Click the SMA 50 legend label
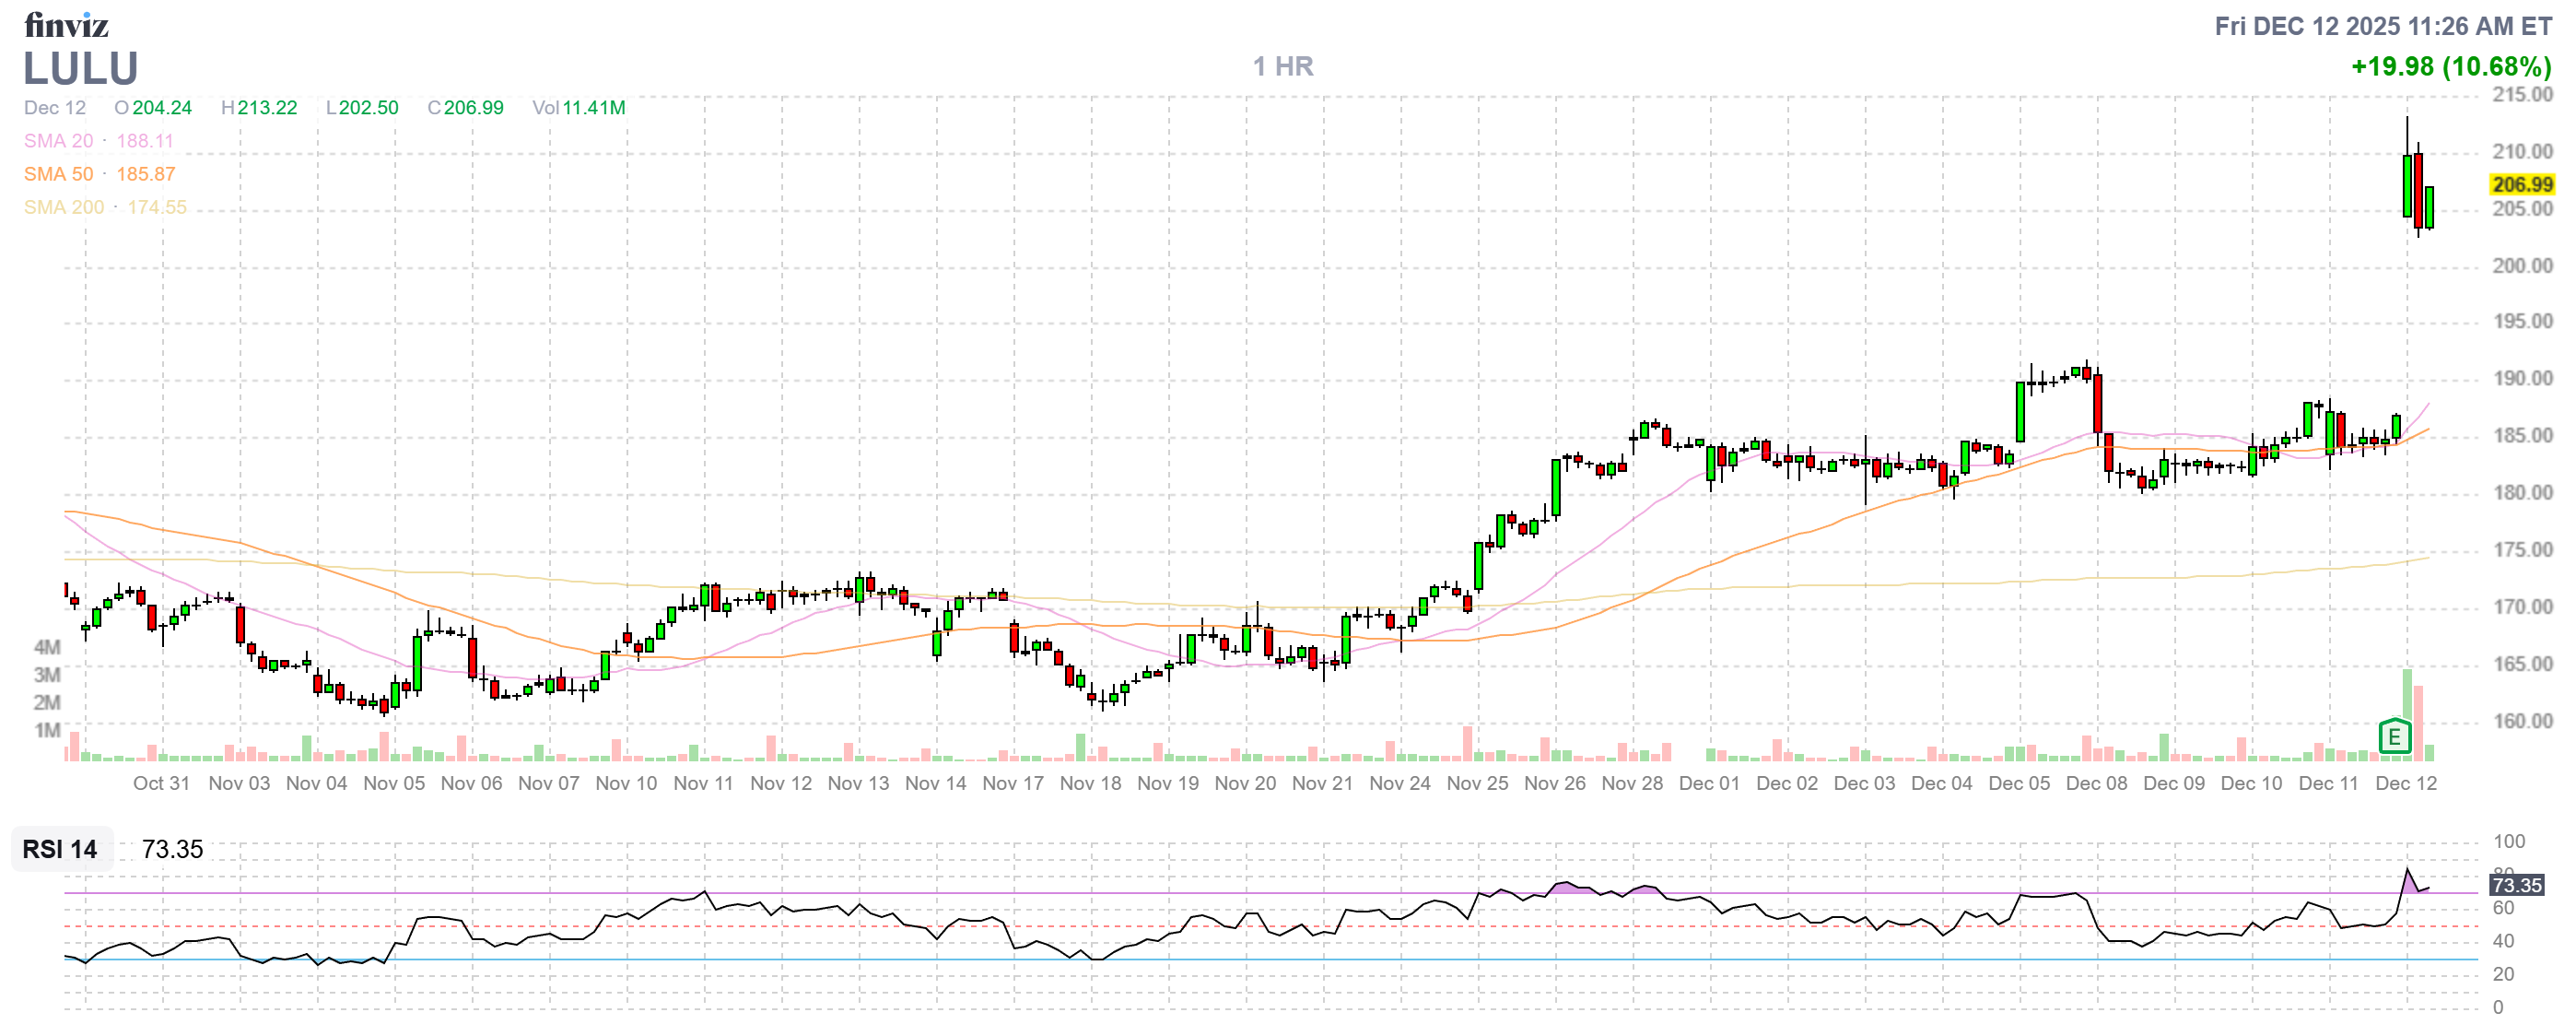Image resolution: width=2576 pixels, height=1036 pixels. (x=58, y=174)
